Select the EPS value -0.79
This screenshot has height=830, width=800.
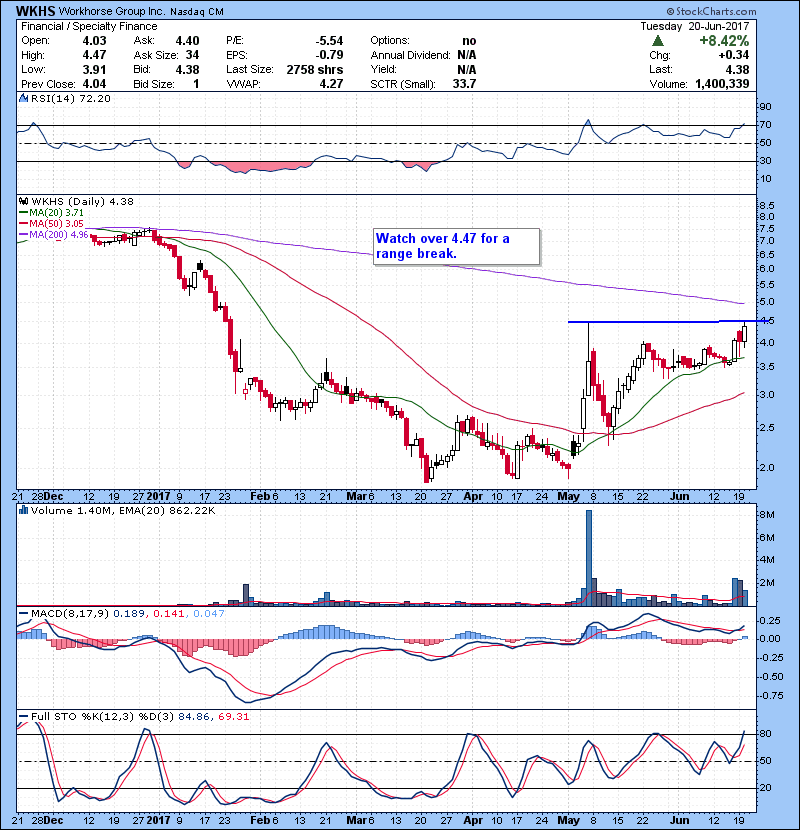329,55
